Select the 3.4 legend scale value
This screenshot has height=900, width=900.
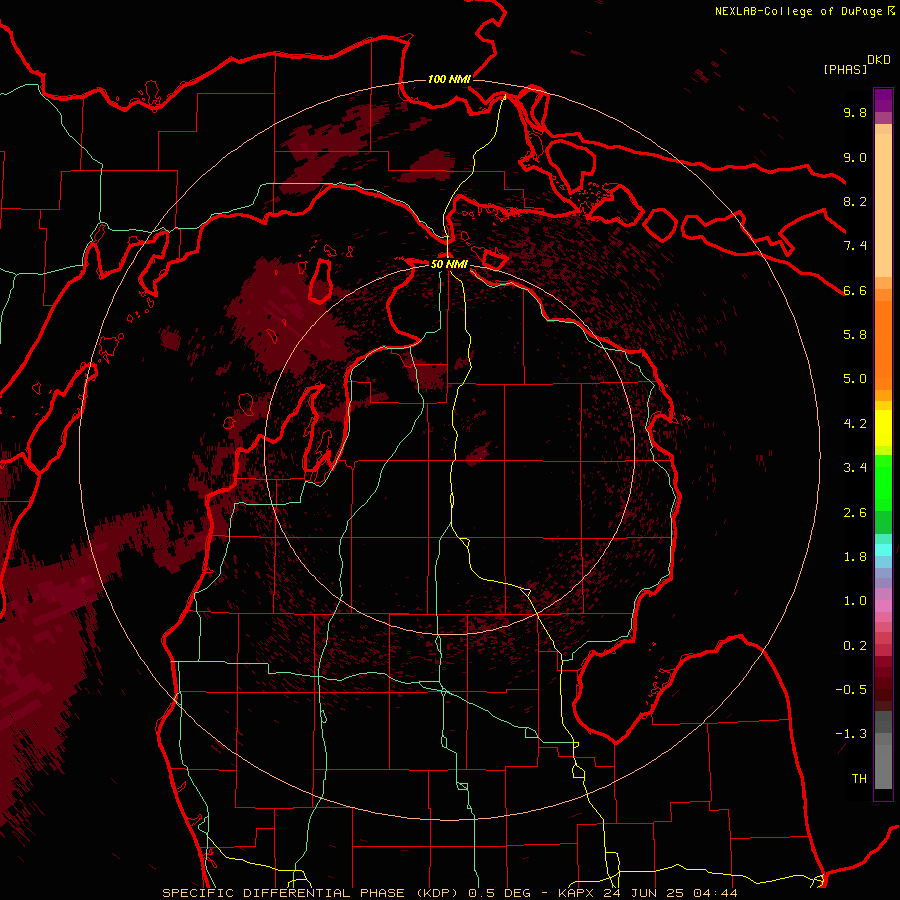[855, 468]
